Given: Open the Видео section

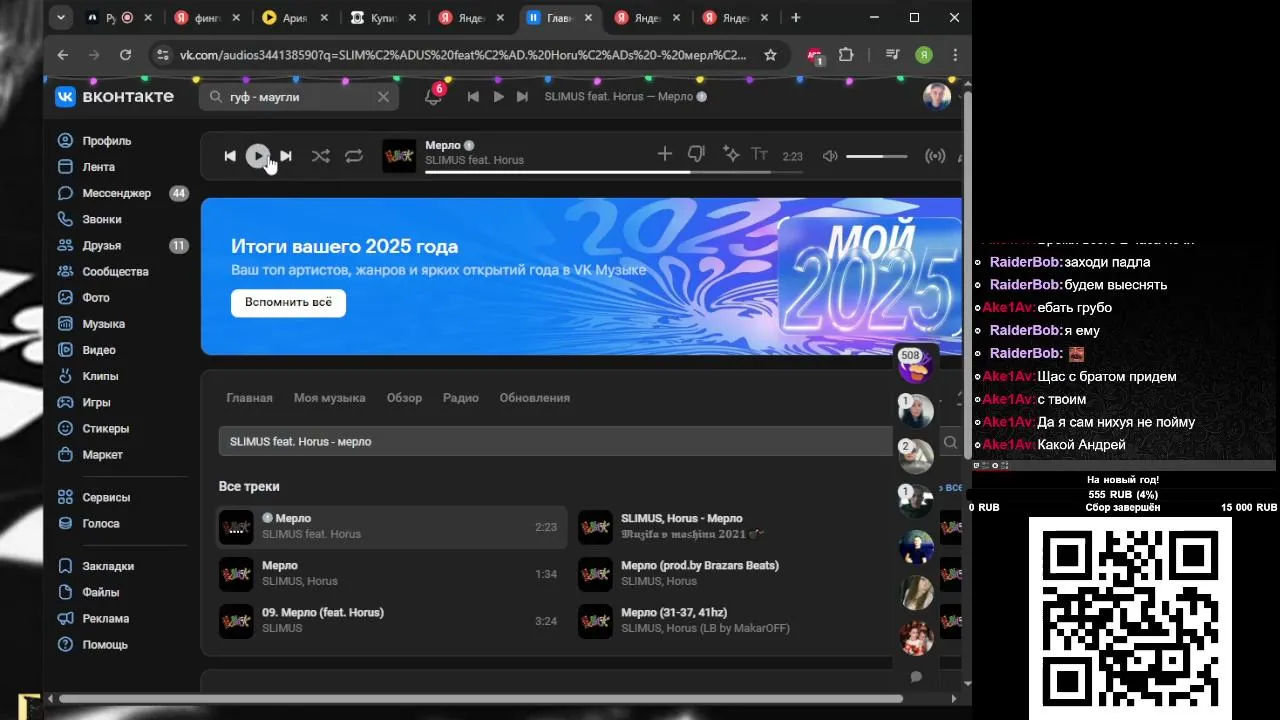Looking at the screenshot, I should pyautogui.click(x=99, y=350).
